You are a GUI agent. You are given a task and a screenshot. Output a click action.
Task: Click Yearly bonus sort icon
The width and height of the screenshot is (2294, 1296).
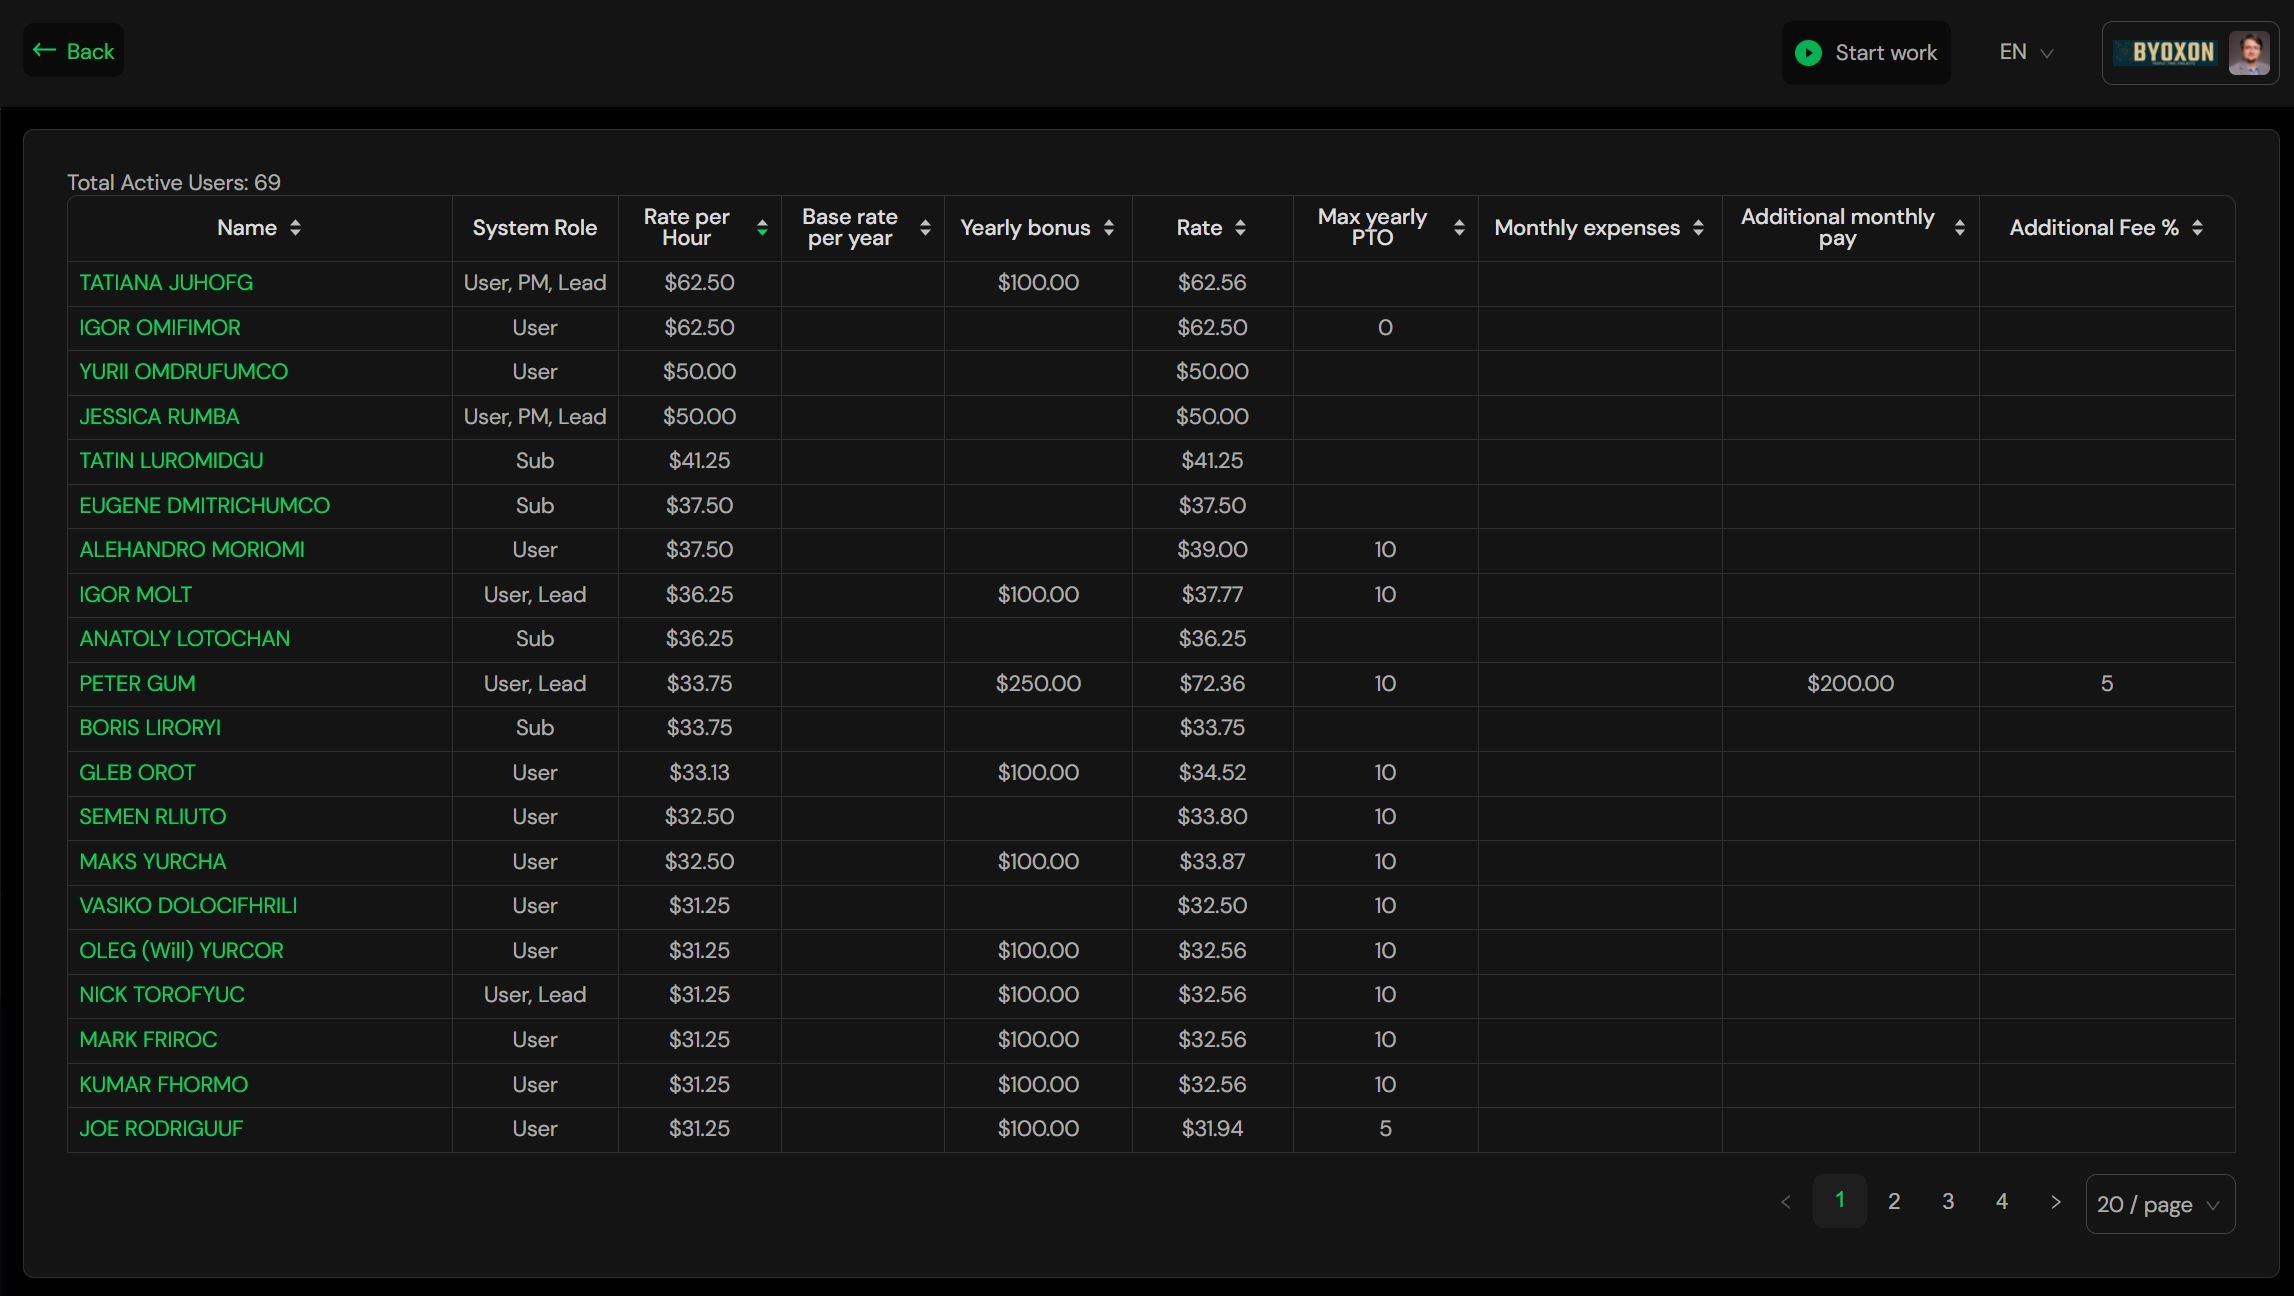point(1109,228)
